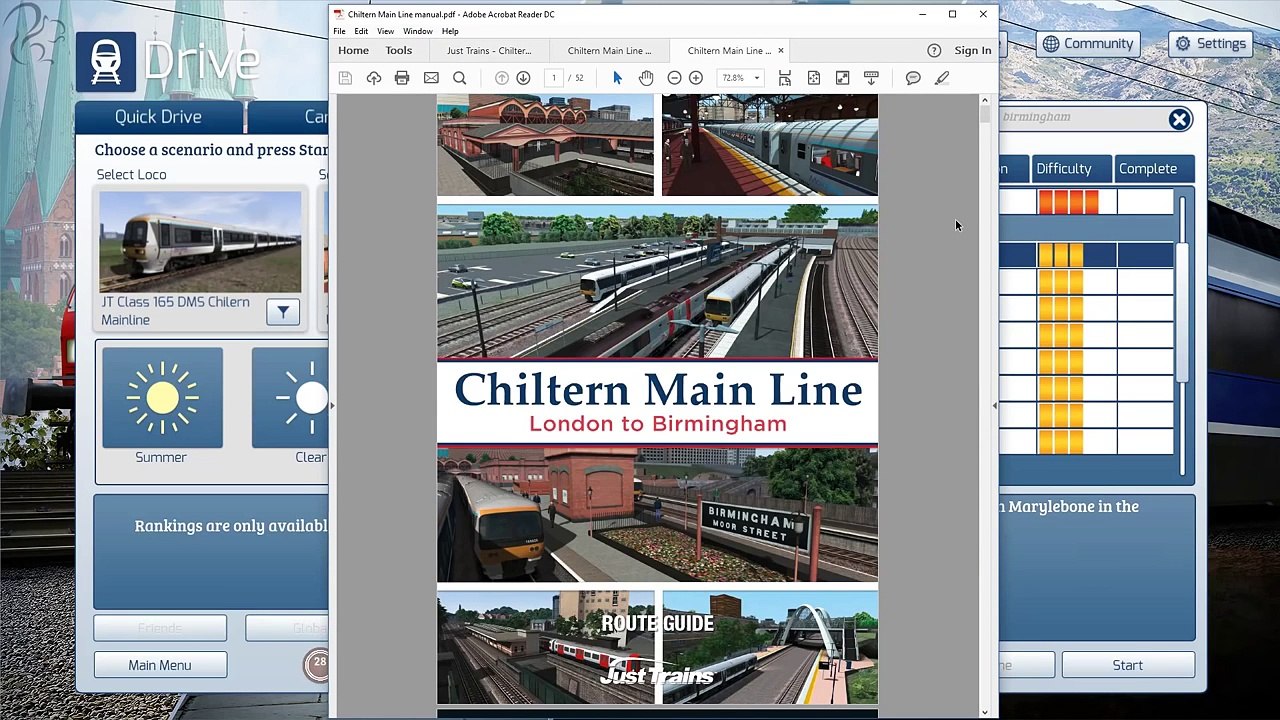1280x720 pixels.
Task: Activate the selection arrow tool
Action: click(x=617, y=78)
